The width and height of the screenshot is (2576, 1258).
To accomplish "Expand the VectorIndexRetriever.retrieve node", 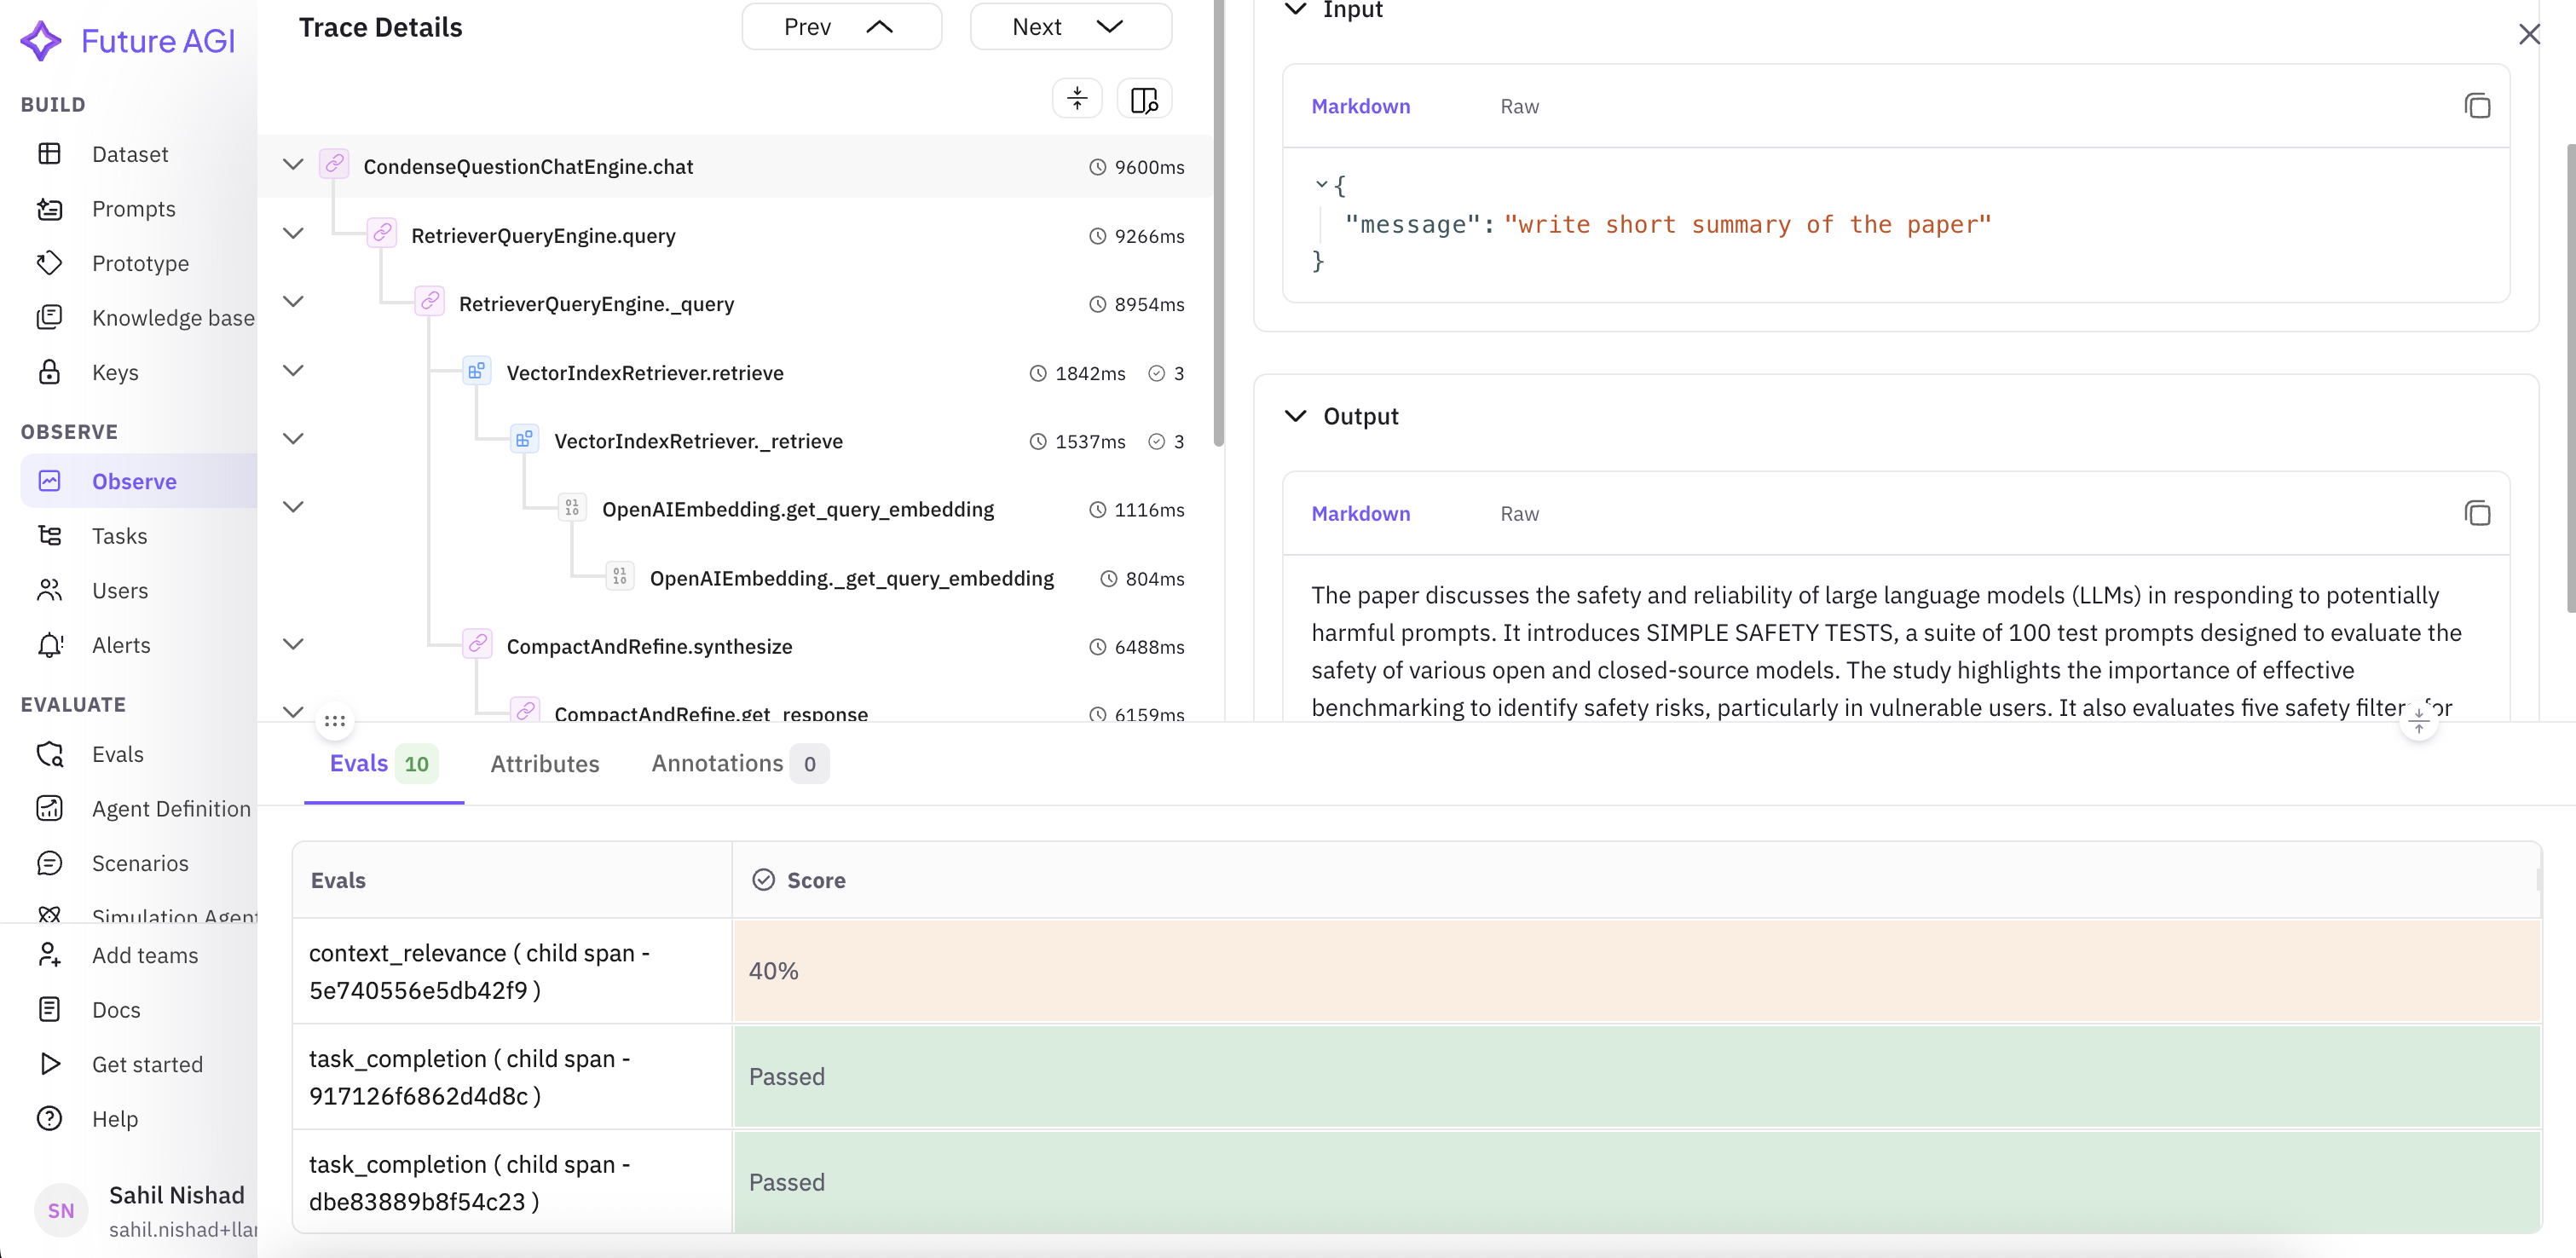I will pos(292,370).
